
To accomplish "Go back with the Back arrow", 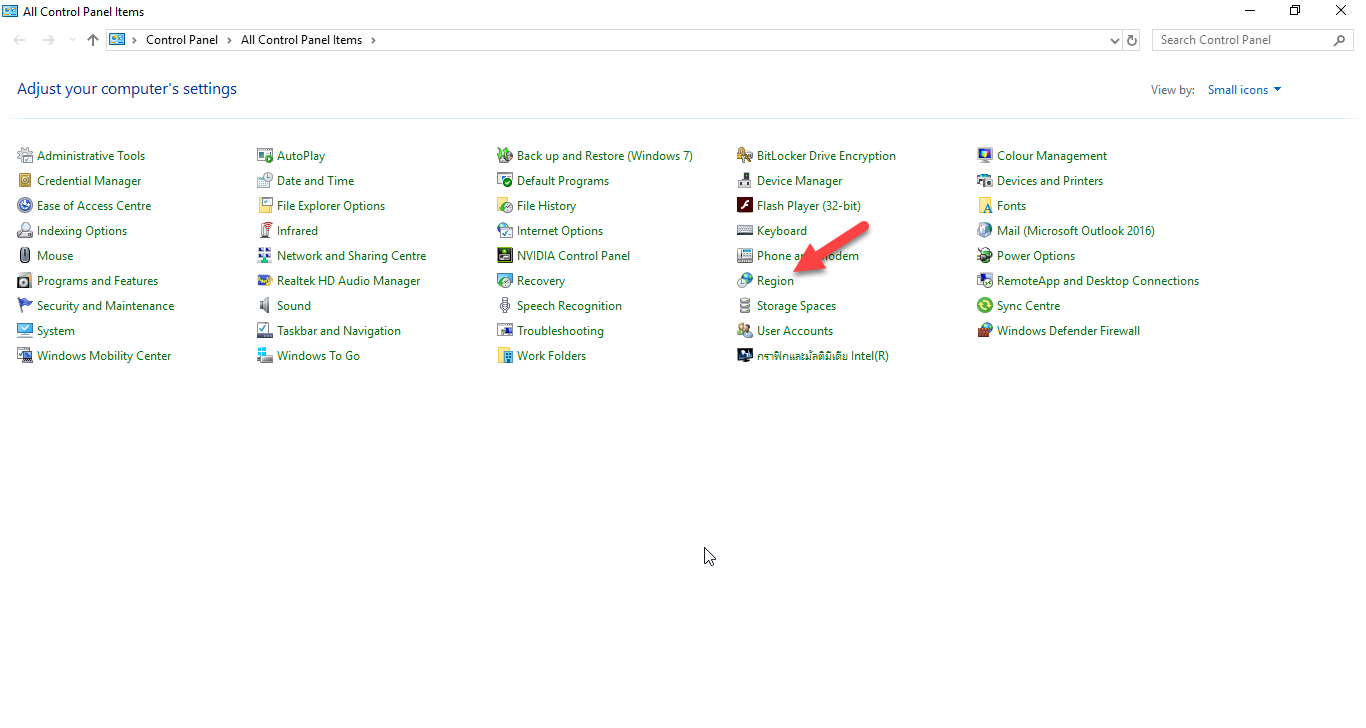I will 20,40.
